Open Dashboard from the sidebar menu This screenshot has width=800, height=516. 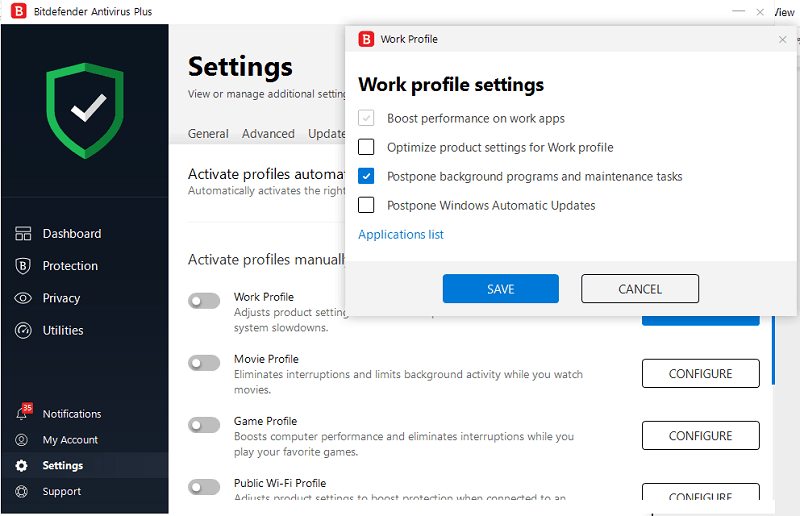pos(72,234)
